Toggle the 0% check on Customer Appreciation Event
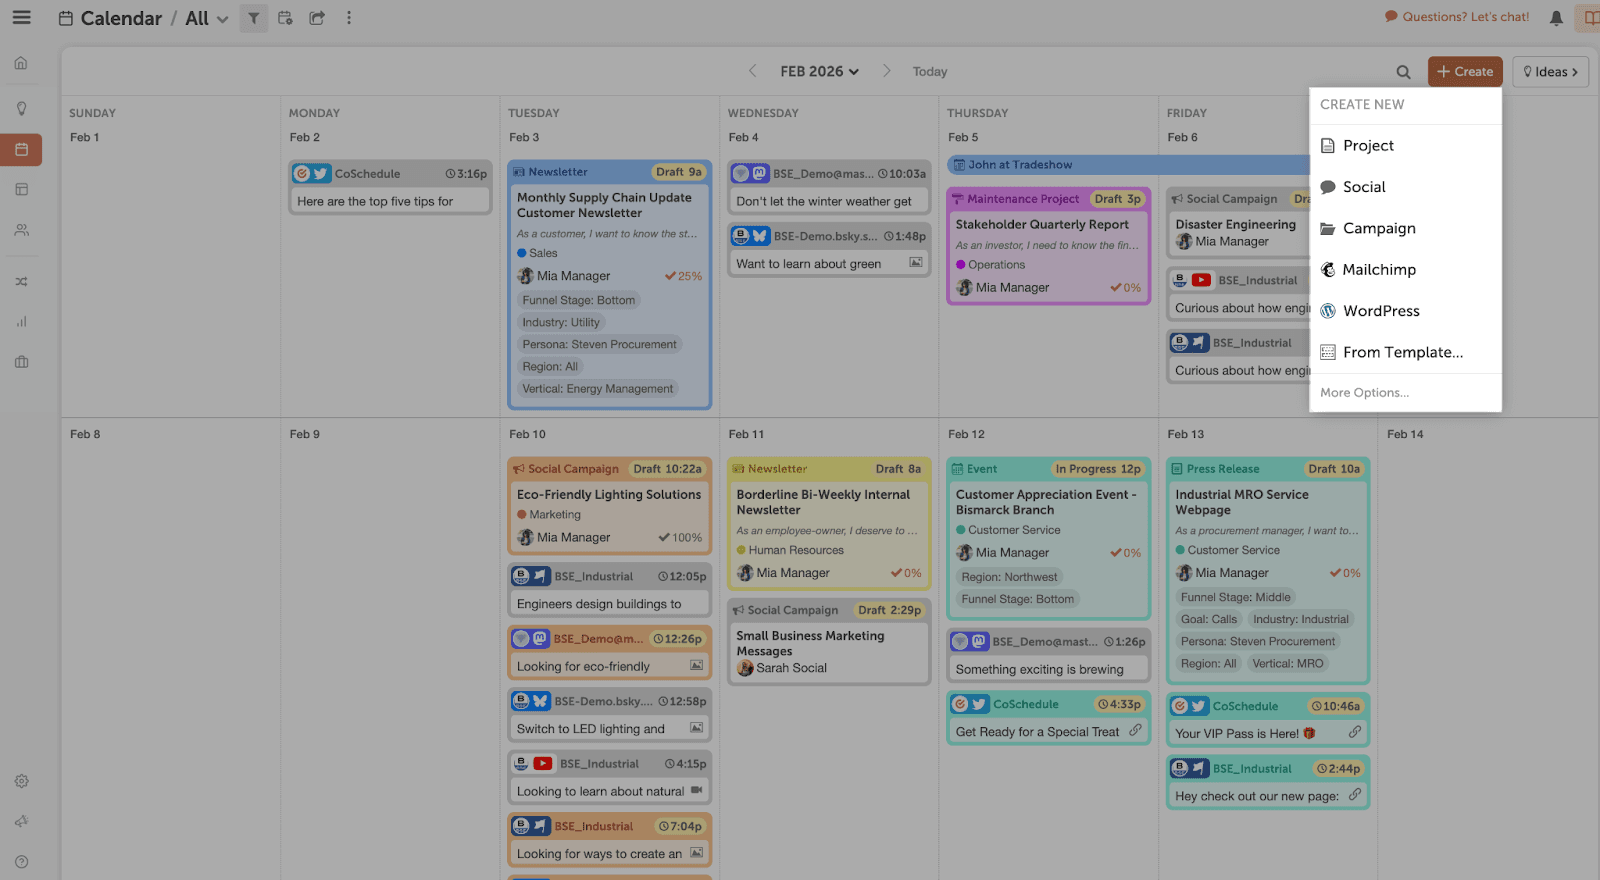This screenshot has width=1600, height=880. (1125, 553)
